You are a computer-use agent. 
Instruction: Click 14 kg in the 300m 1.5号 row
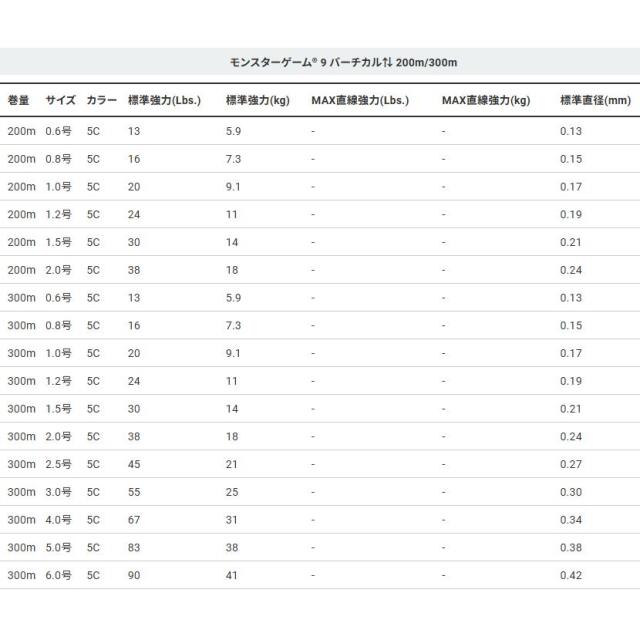coord(232,409)
